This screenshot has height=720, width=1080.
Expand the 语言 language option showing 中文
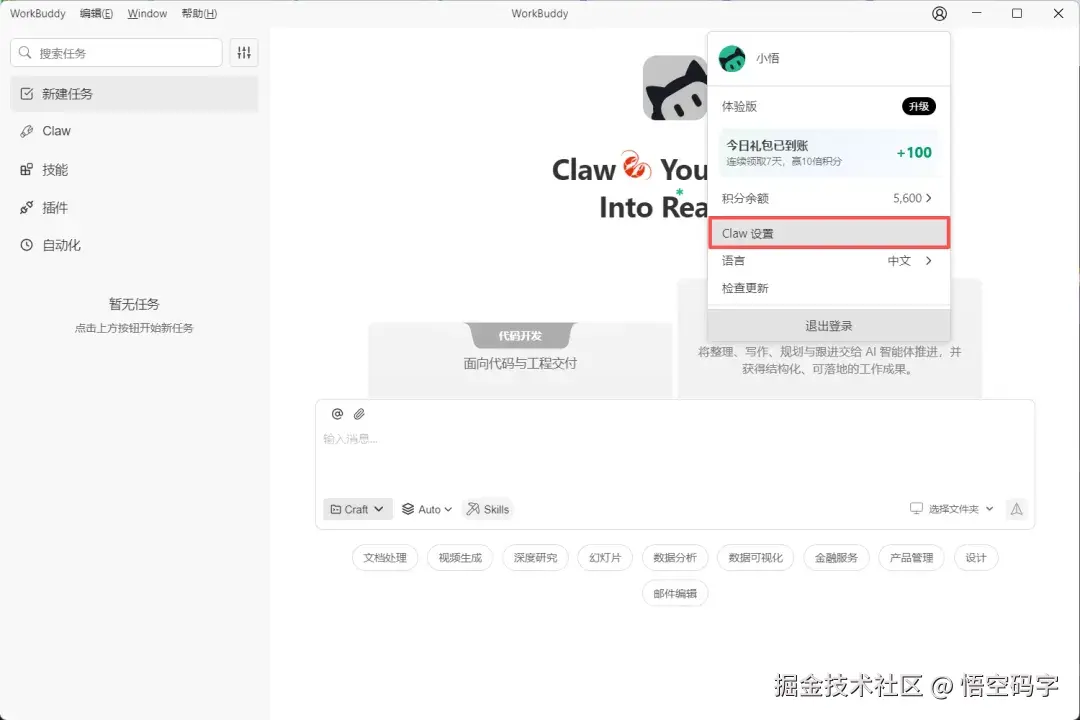point(828,260)
